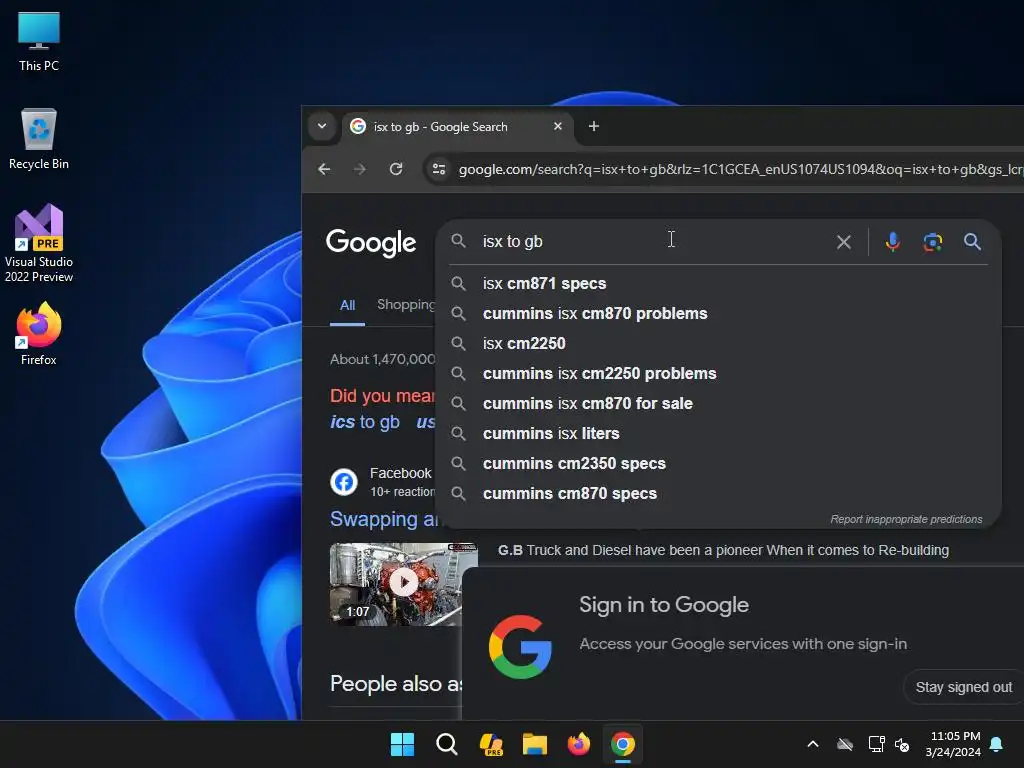Go forward in Chrome navigation
1024x768 pixels.
pos(360,169)
